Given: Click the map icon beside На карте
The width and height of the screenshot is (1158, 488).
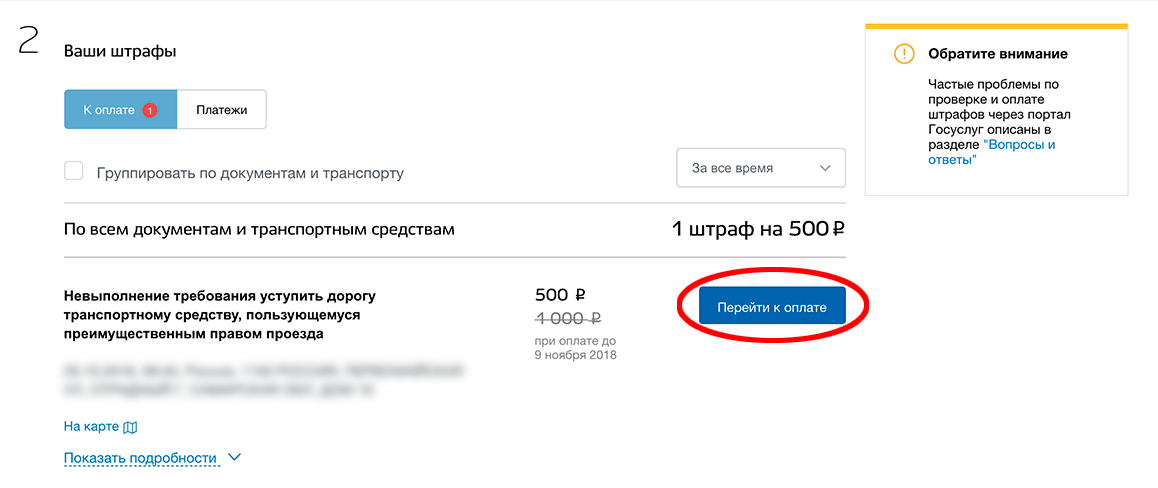Looking at the screenshot, I should coord(131,427).
